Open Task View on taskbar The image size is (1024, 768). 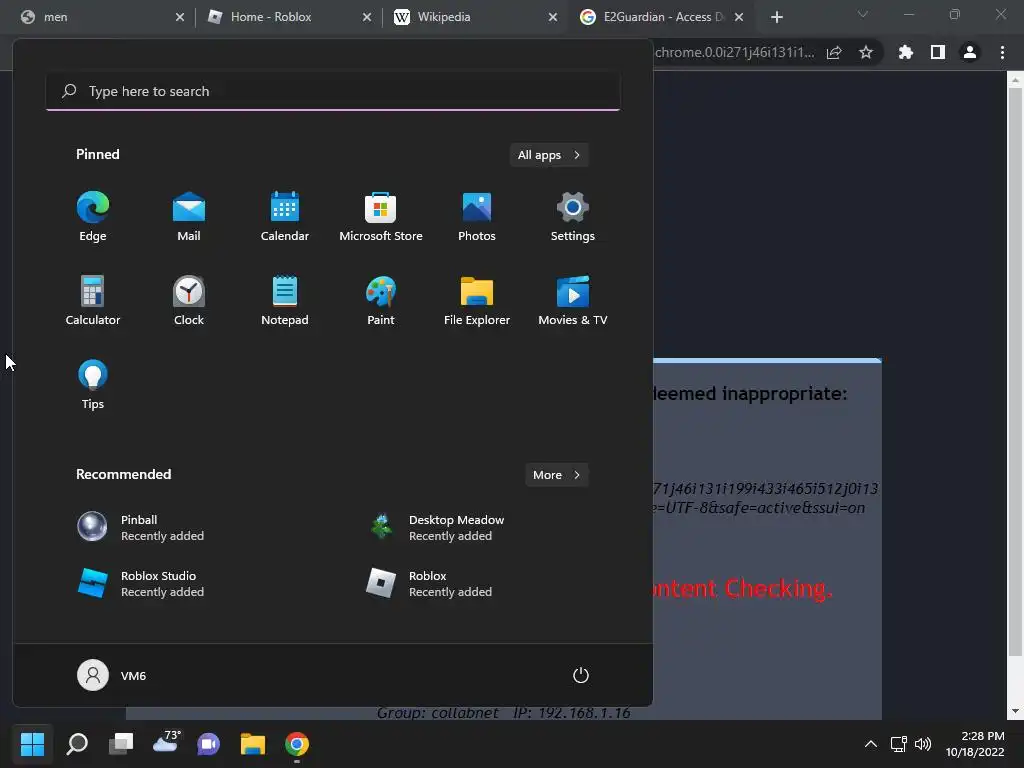[x=121, y=743]
